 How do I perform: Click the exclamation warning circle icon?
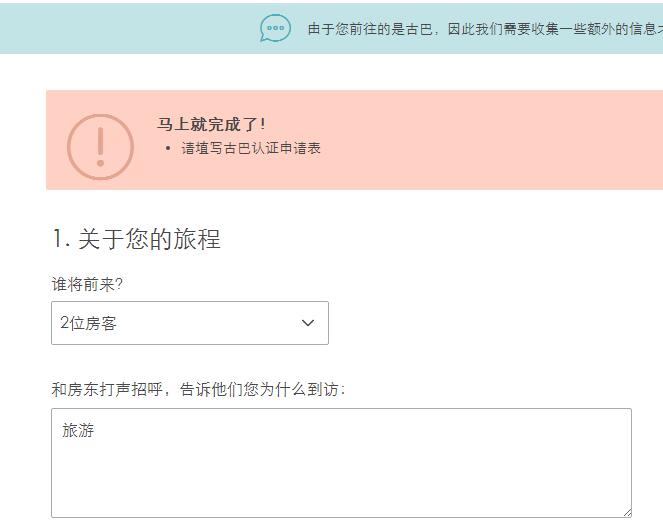tap(100, 147)
